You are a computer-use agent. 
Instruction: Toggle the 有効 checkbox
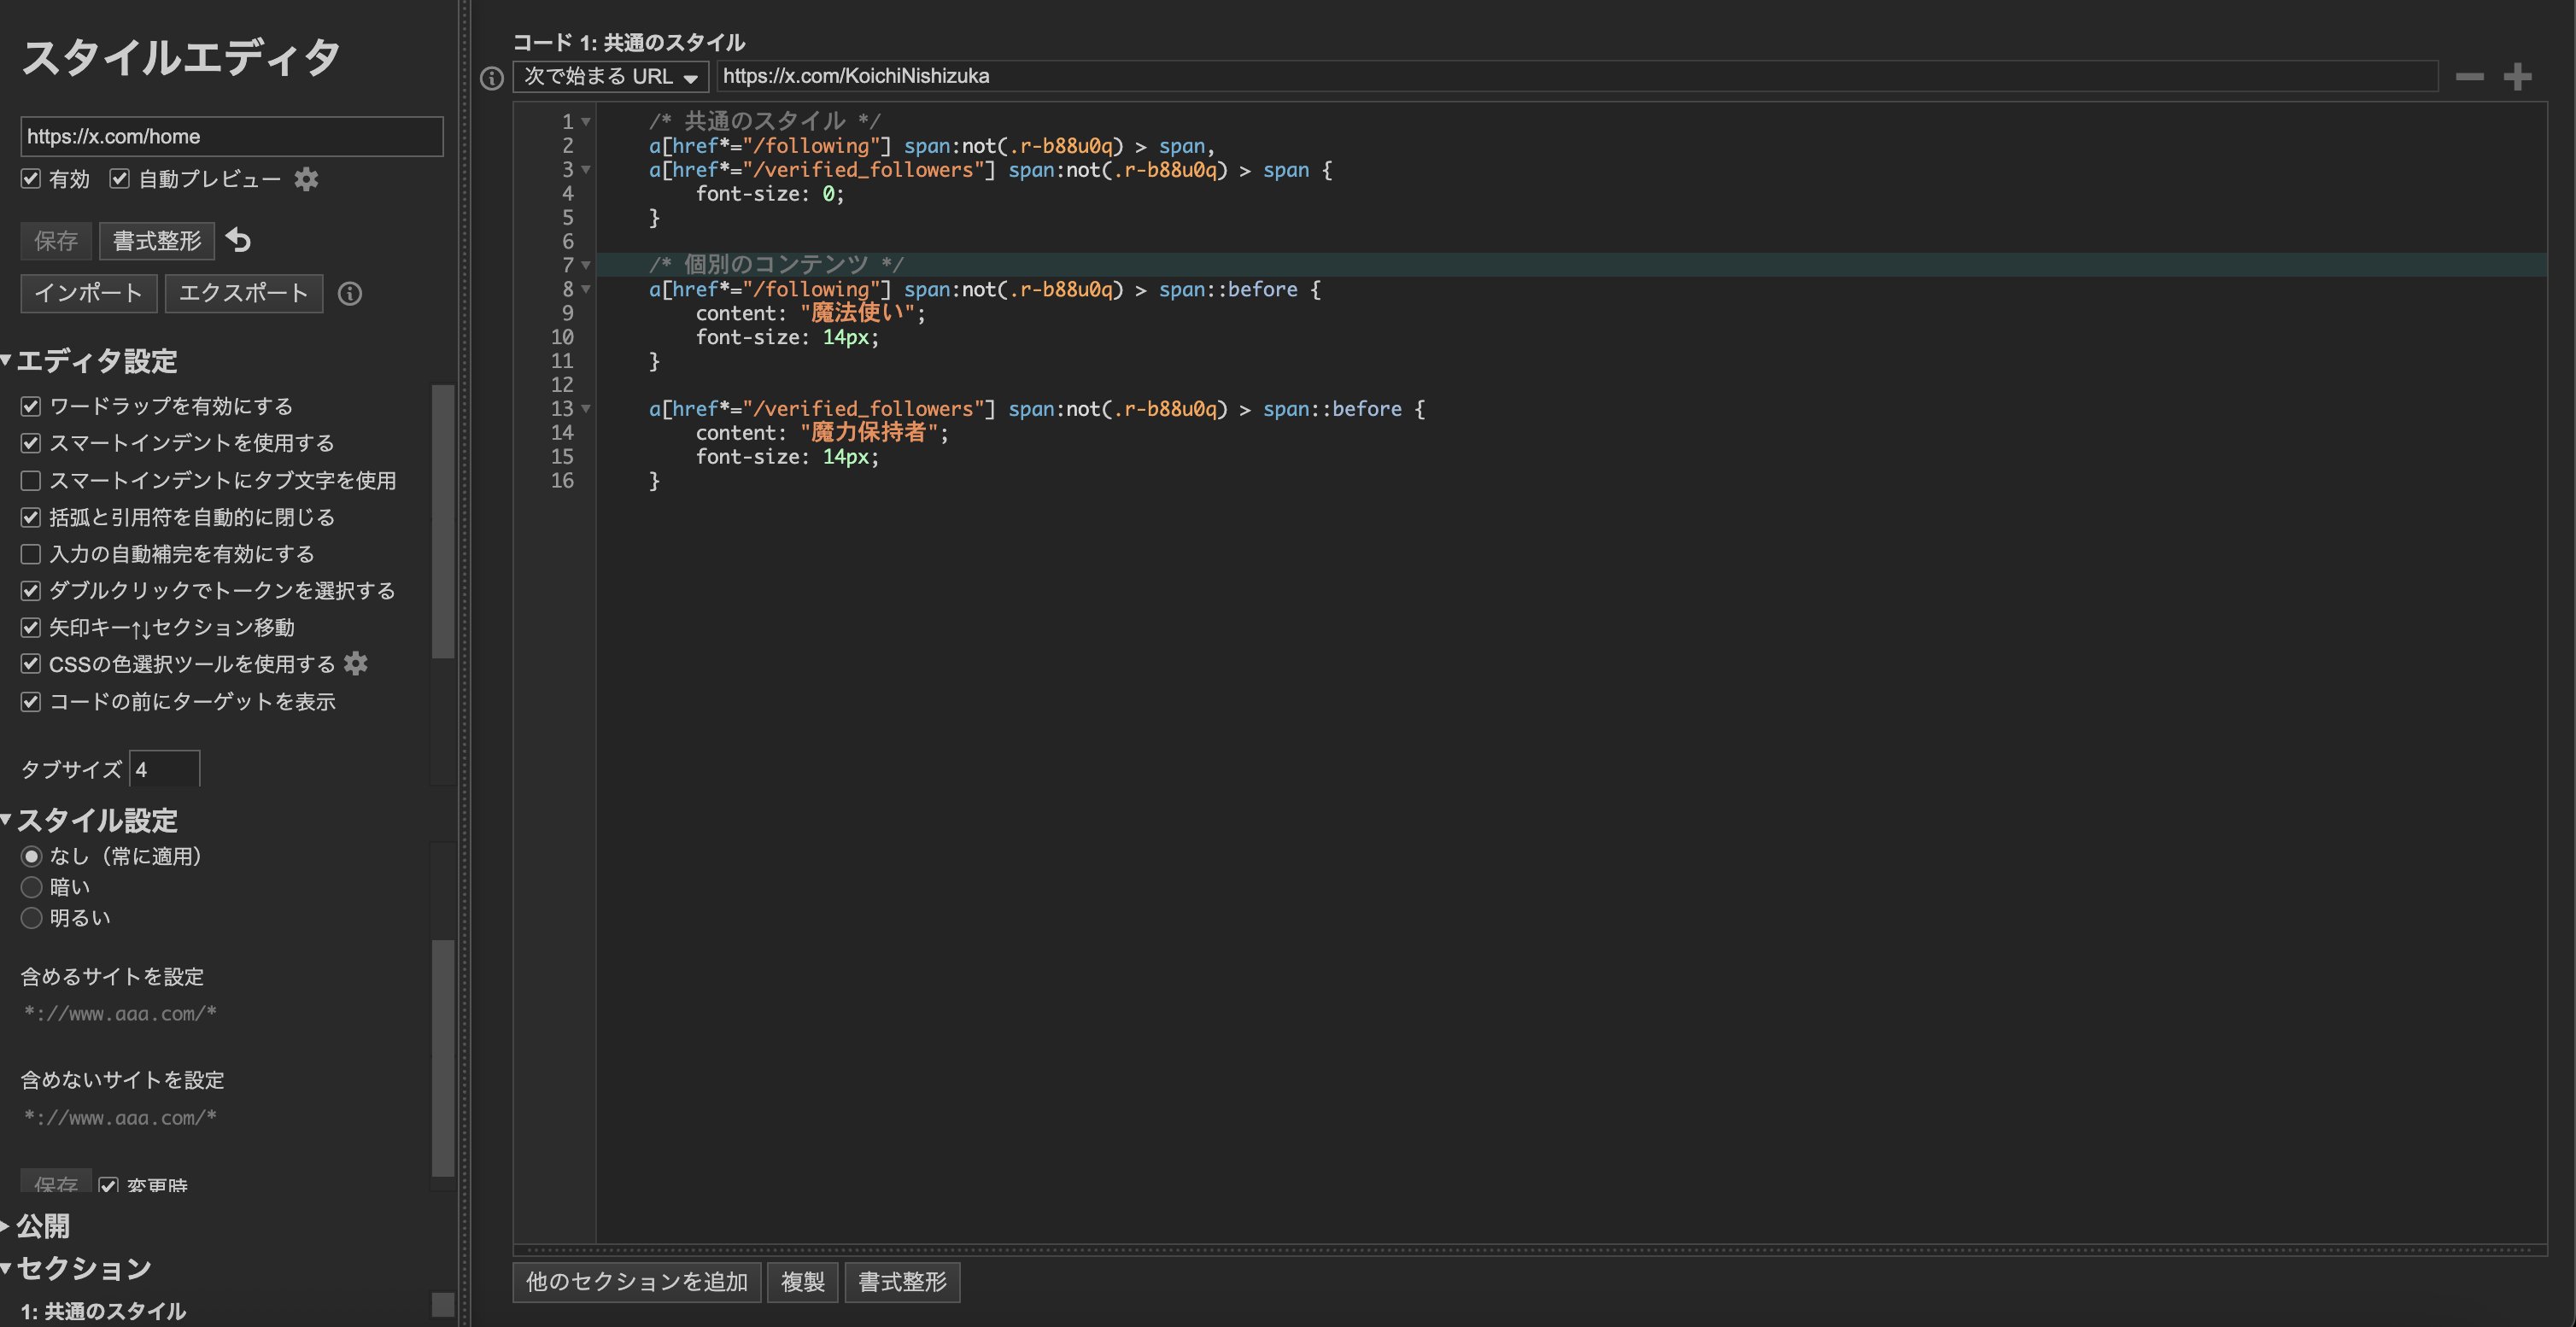(31, 179)
